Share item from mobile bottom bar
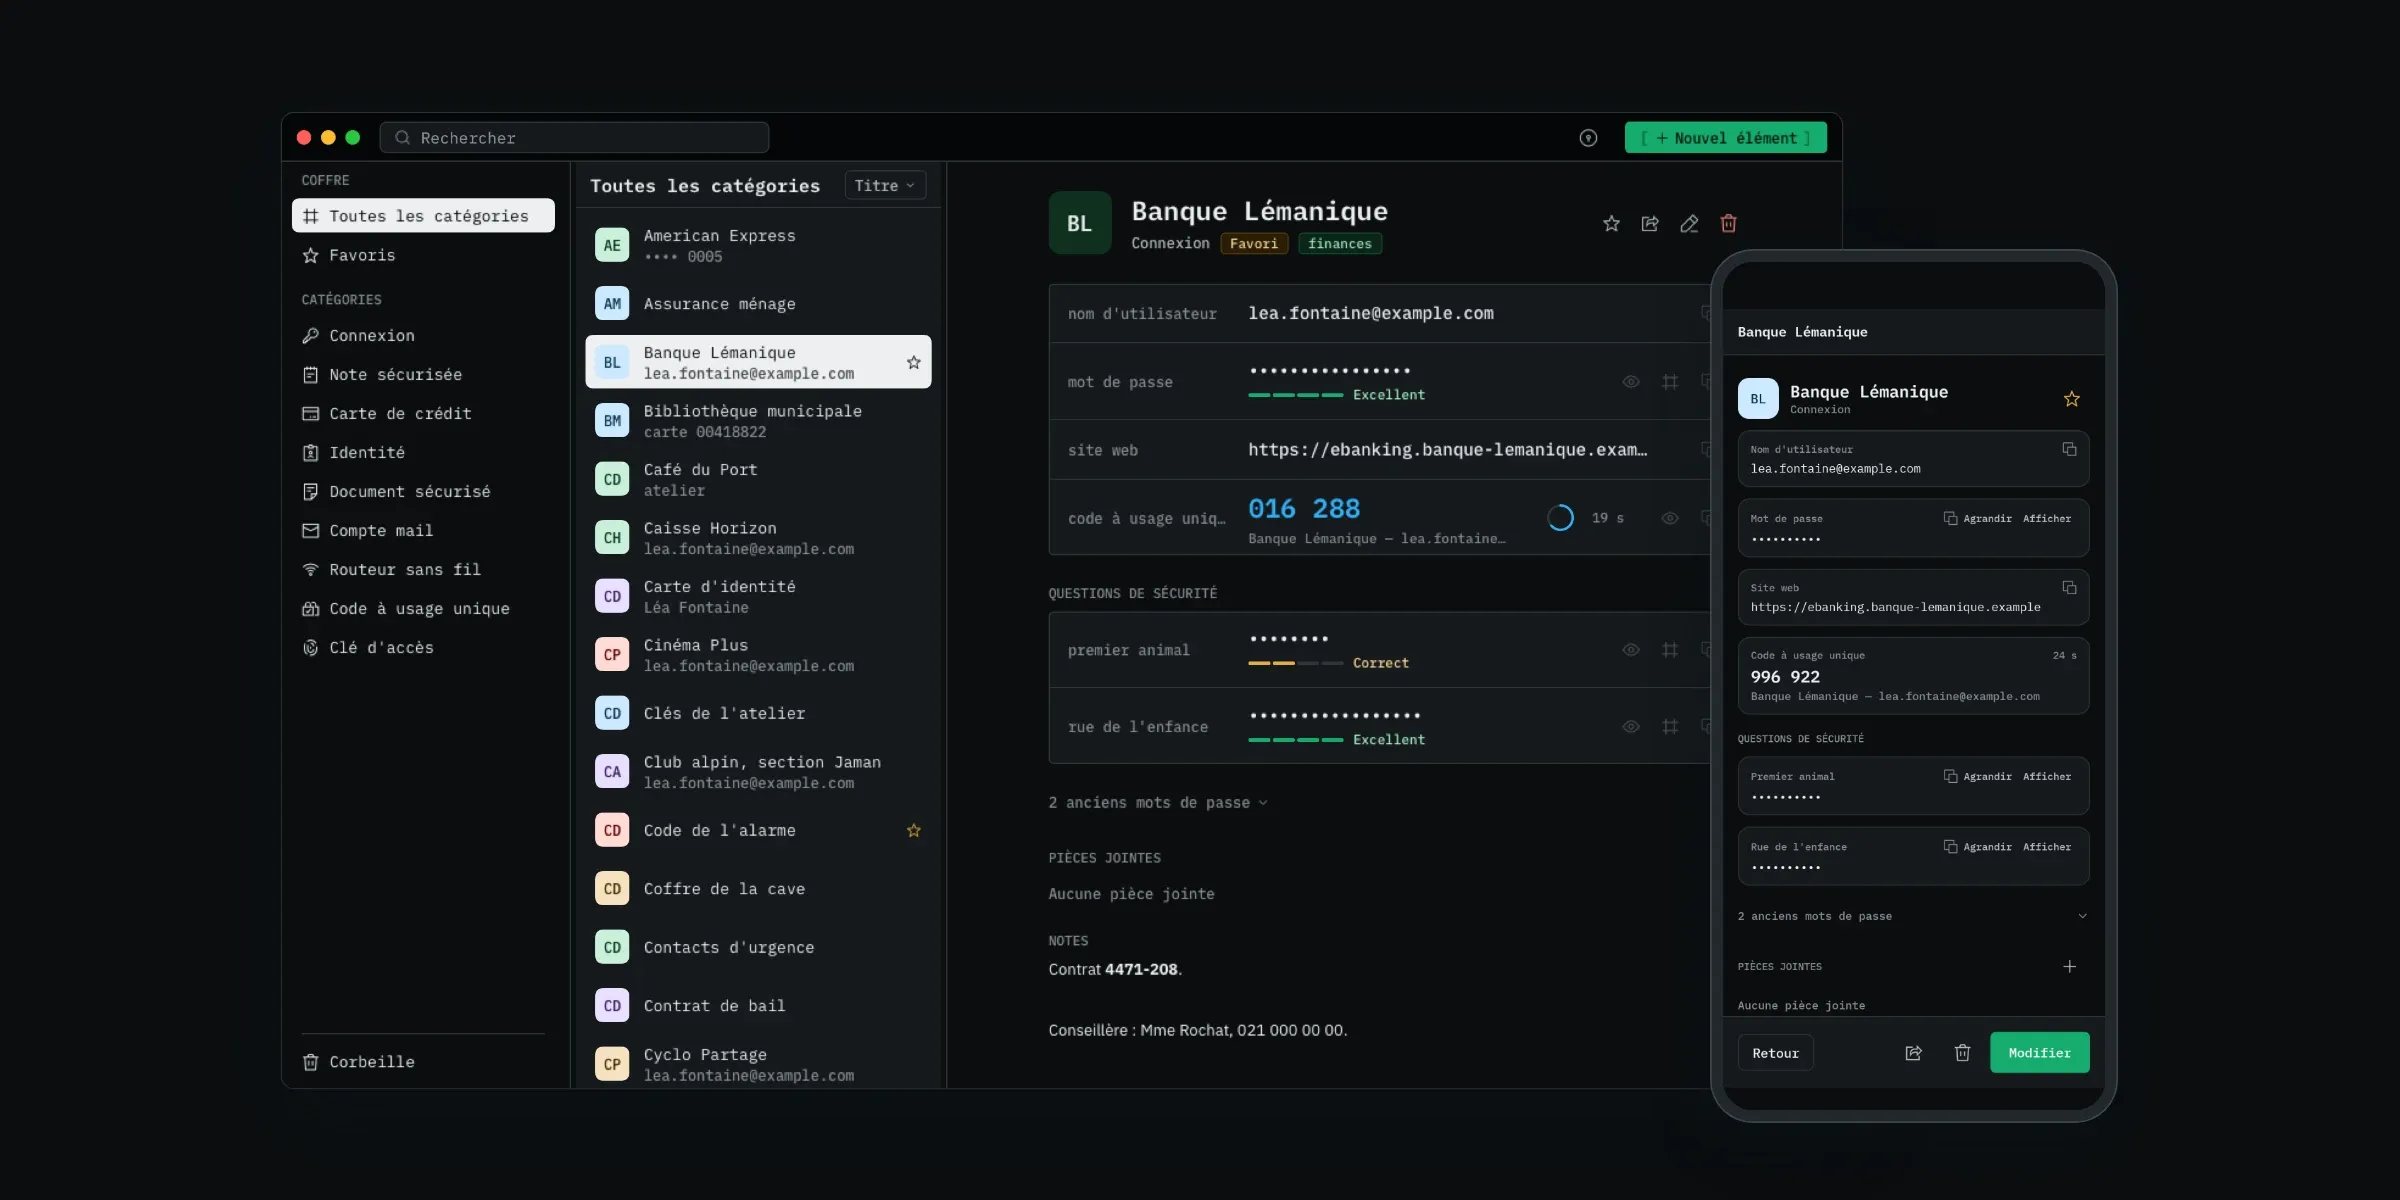The width and height of the screenshot is (2400, 1200). click(x=1913, y=1053)
